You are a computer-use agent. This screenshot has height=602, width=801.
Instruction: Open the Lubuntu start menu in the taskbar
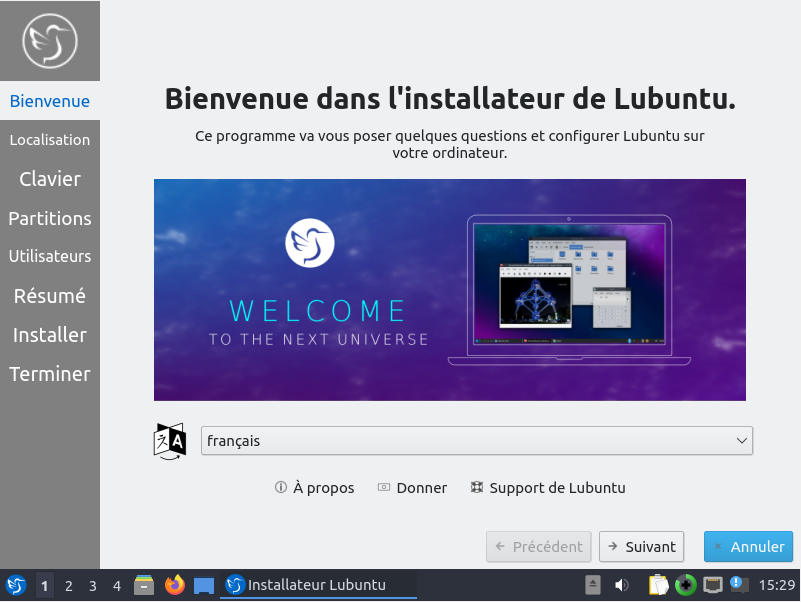16,585
